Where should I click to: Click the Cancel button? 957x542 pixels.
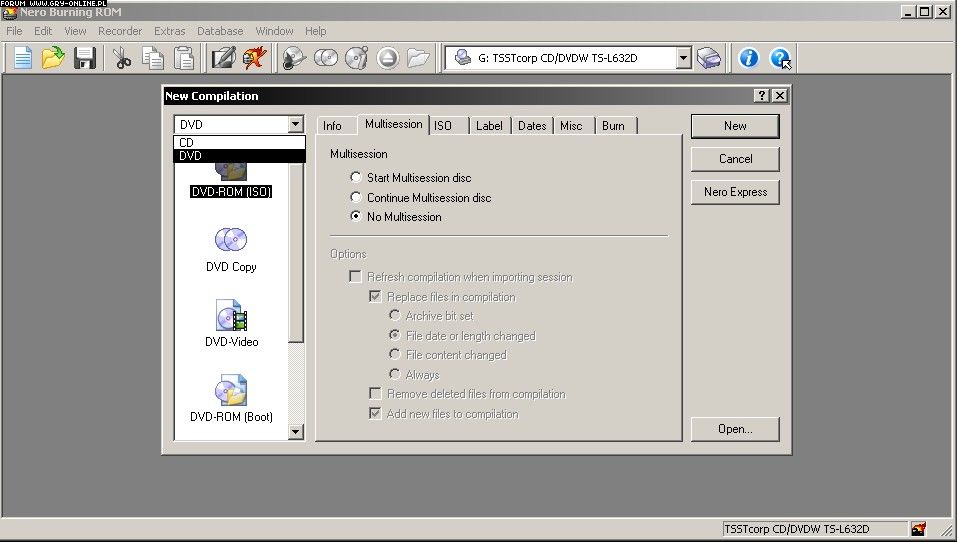tap(735, 159)
